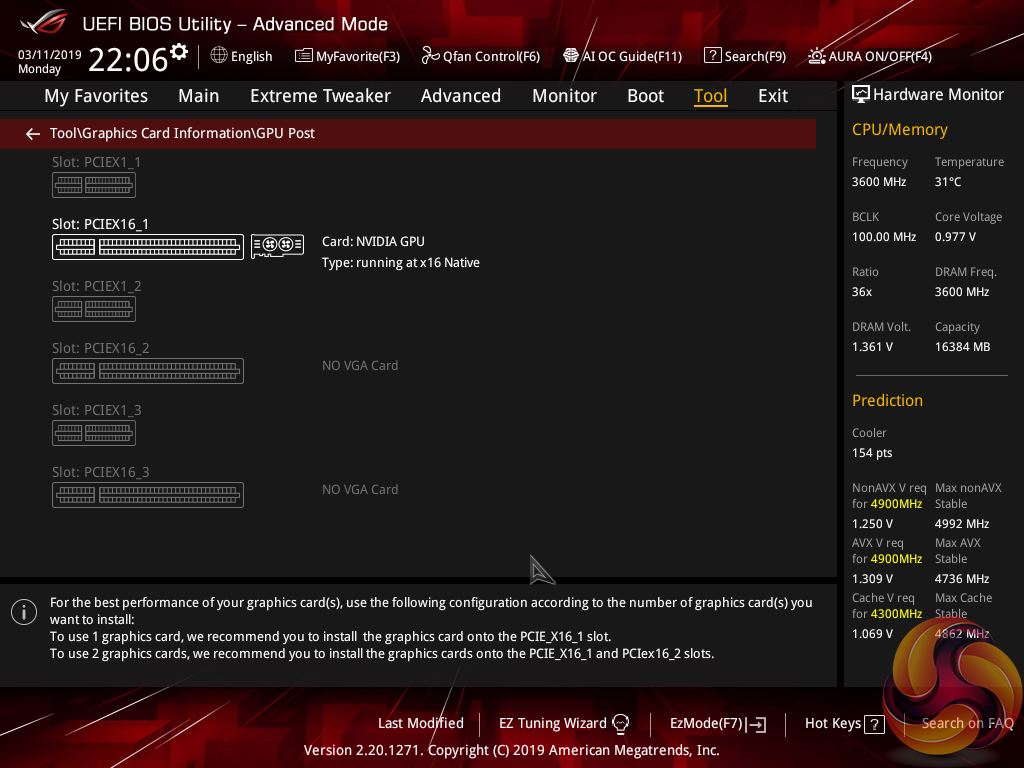This screenshot has height=768, width=1024.
Task: Click the 100.00 MHz BCLK value
Action: [884, 236]
